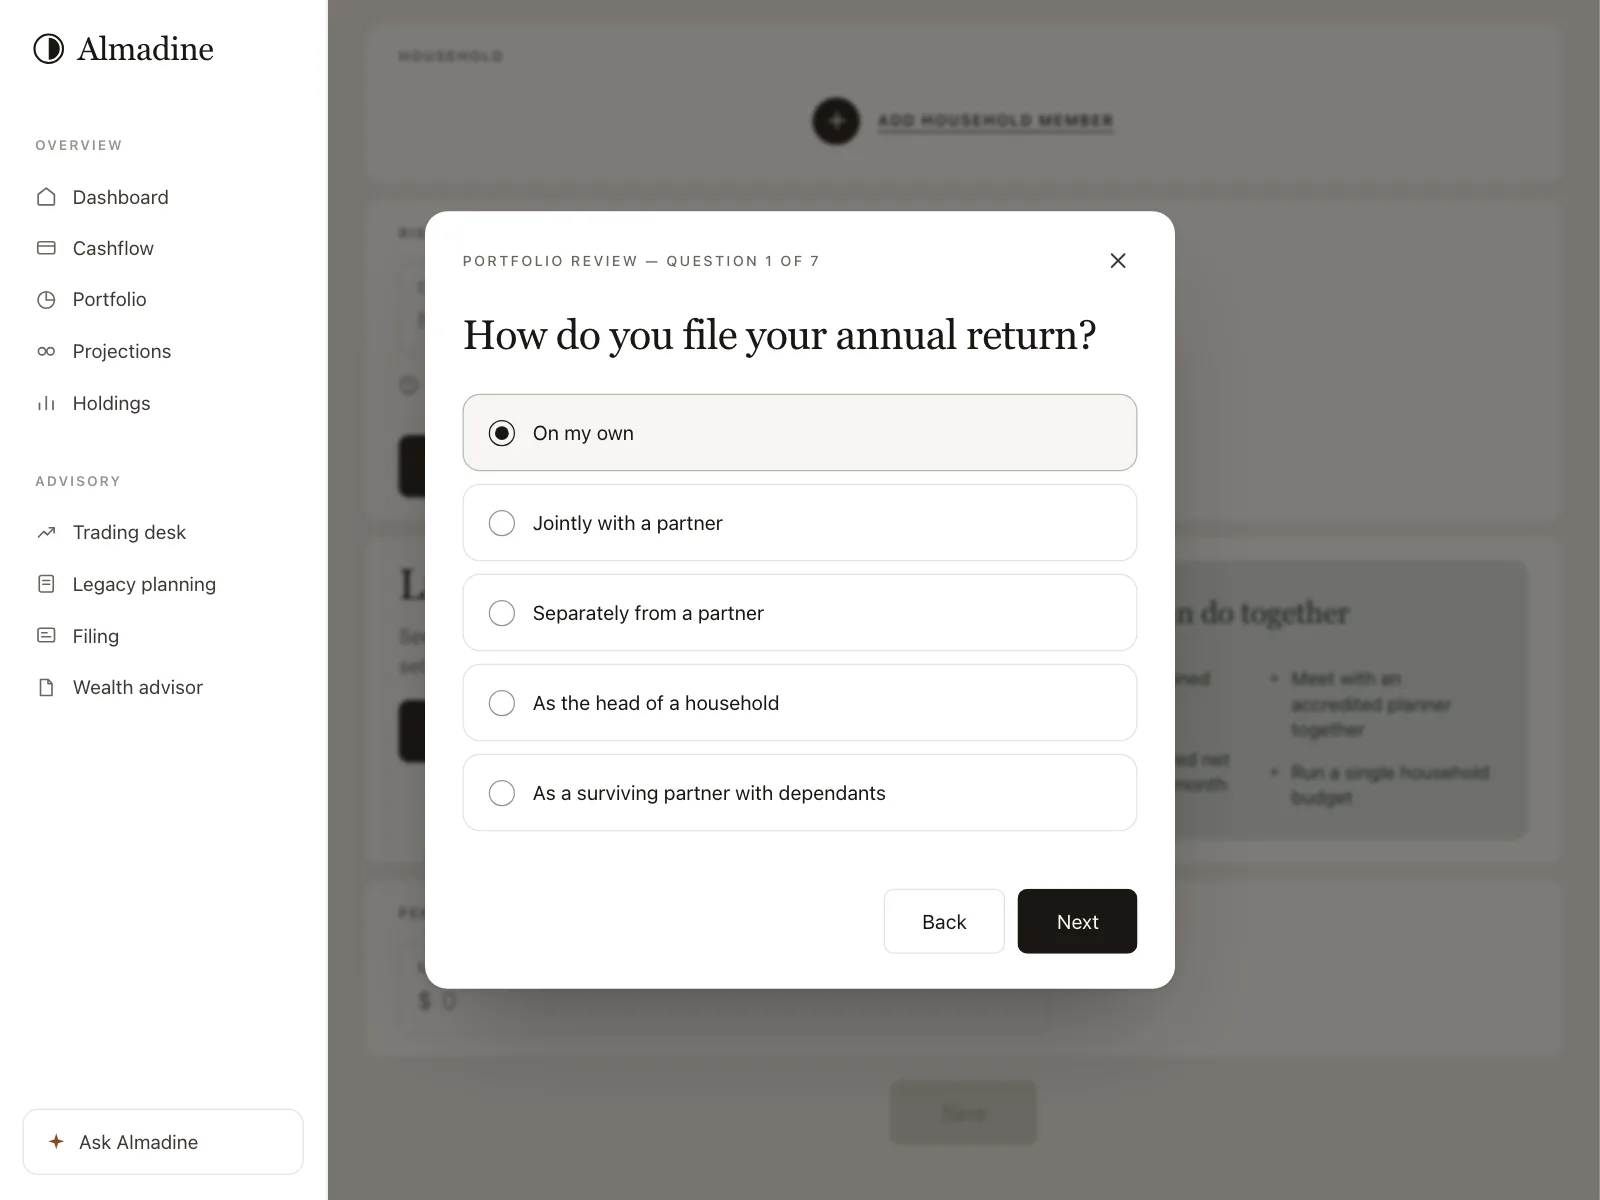The height and width of the screenshot is (1200, 1600).
Task: Click the Dashboard house icon
Action: [46, 197]
